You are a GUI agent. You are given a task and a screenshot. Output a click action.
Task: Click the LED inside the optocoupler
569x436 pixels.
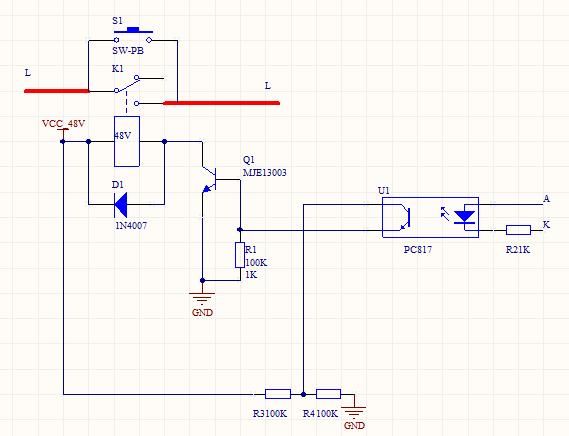pos(464,217)
